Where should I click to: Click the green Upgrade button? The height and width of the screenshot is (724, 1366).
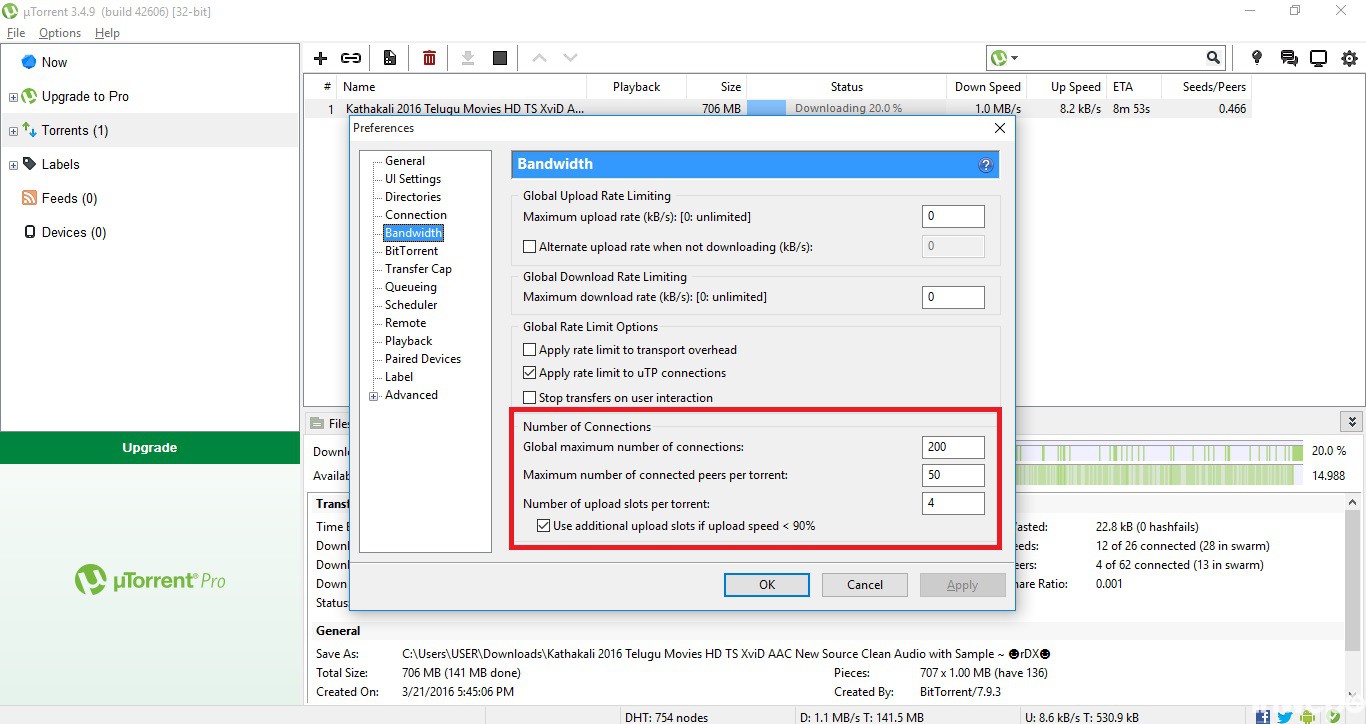click(150, 448)
